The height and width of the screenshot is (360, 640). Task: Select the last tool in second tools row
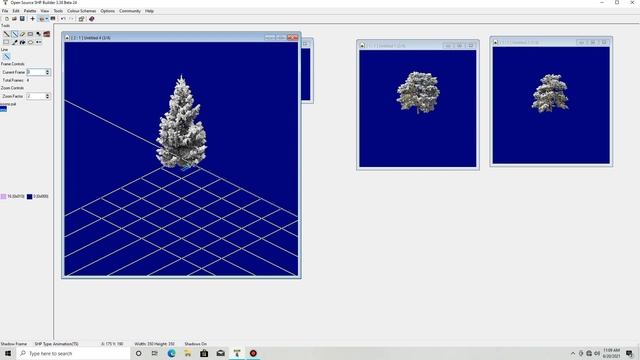[x=39, y=42]
